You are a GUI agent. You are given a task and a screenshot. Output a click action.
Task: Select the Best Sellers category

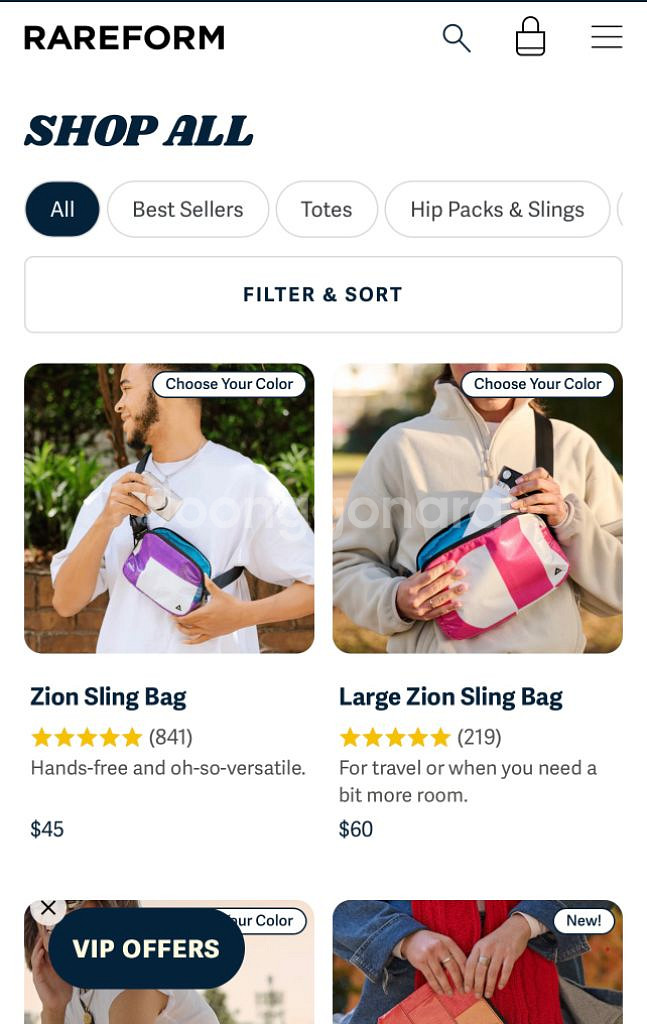[188, 209]
